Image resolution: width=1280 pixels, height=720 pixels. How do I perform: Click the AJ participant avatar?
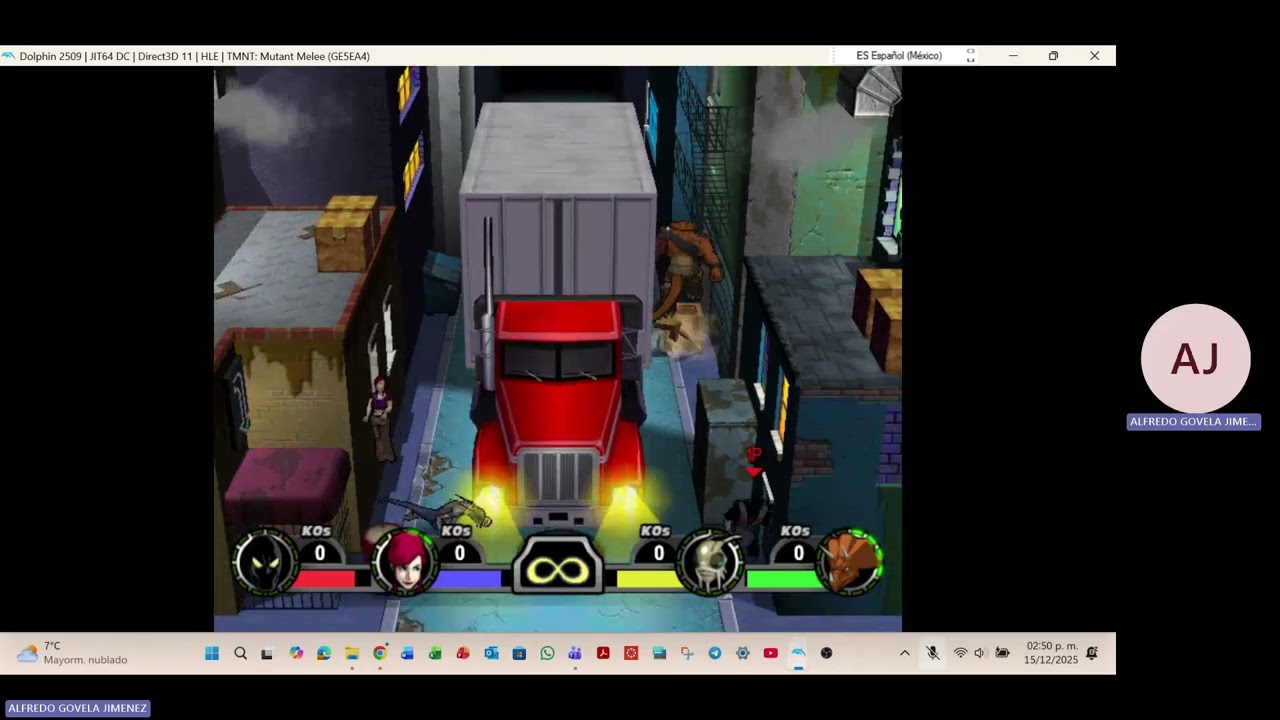1195,358
